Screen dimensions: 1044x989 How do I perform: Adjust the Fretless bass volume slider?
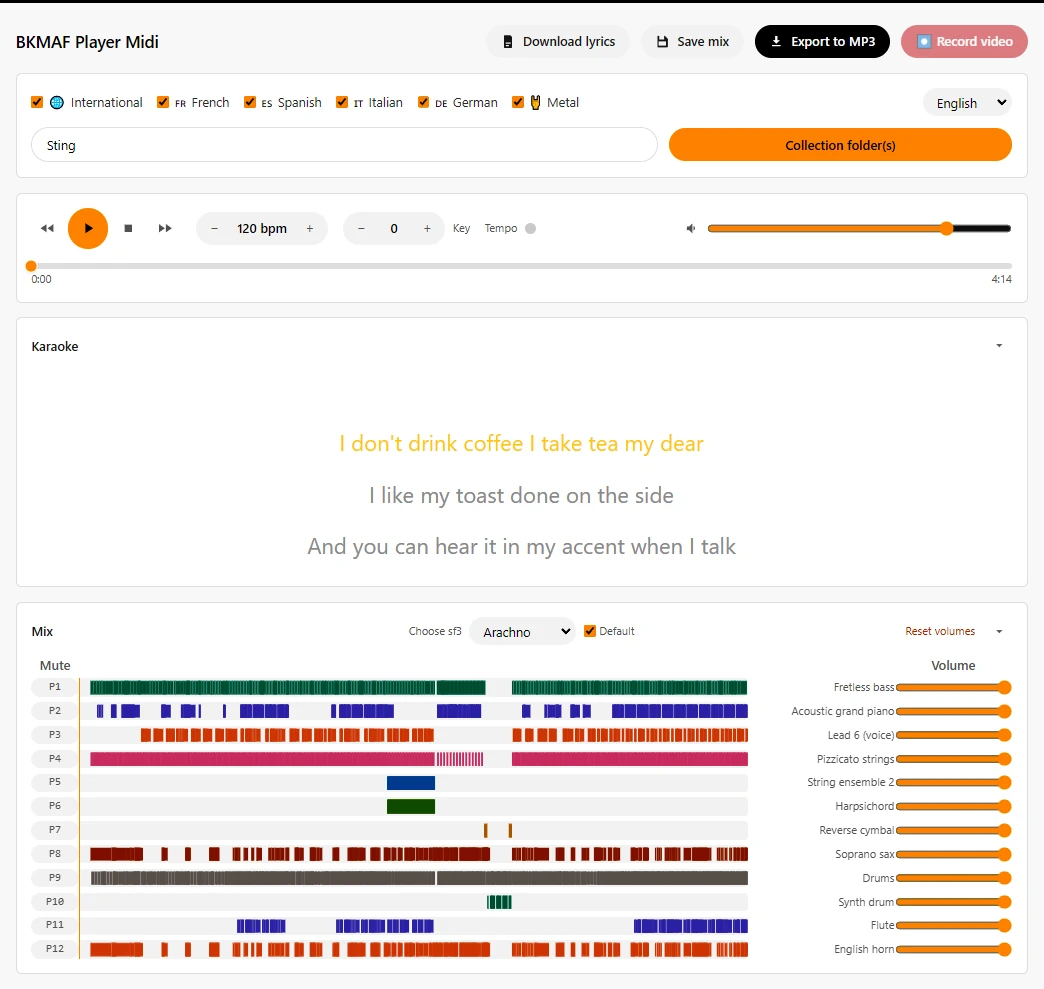click(953, 687)
